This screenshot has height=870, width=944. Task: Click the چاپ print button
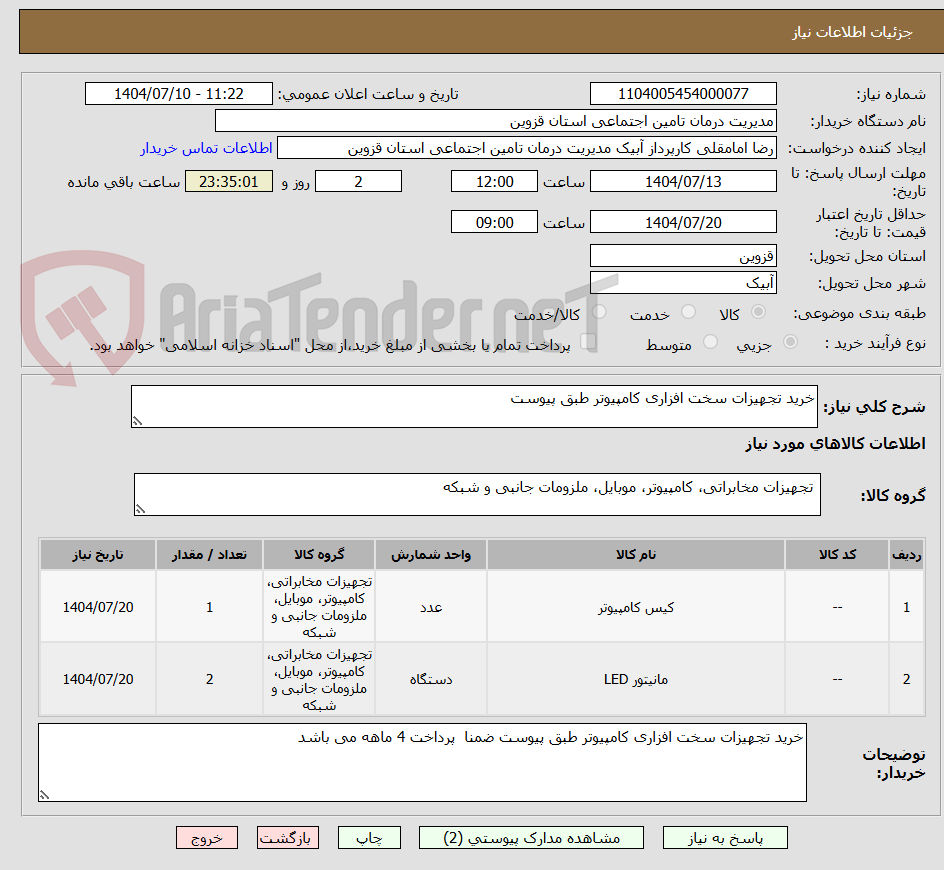369,838
